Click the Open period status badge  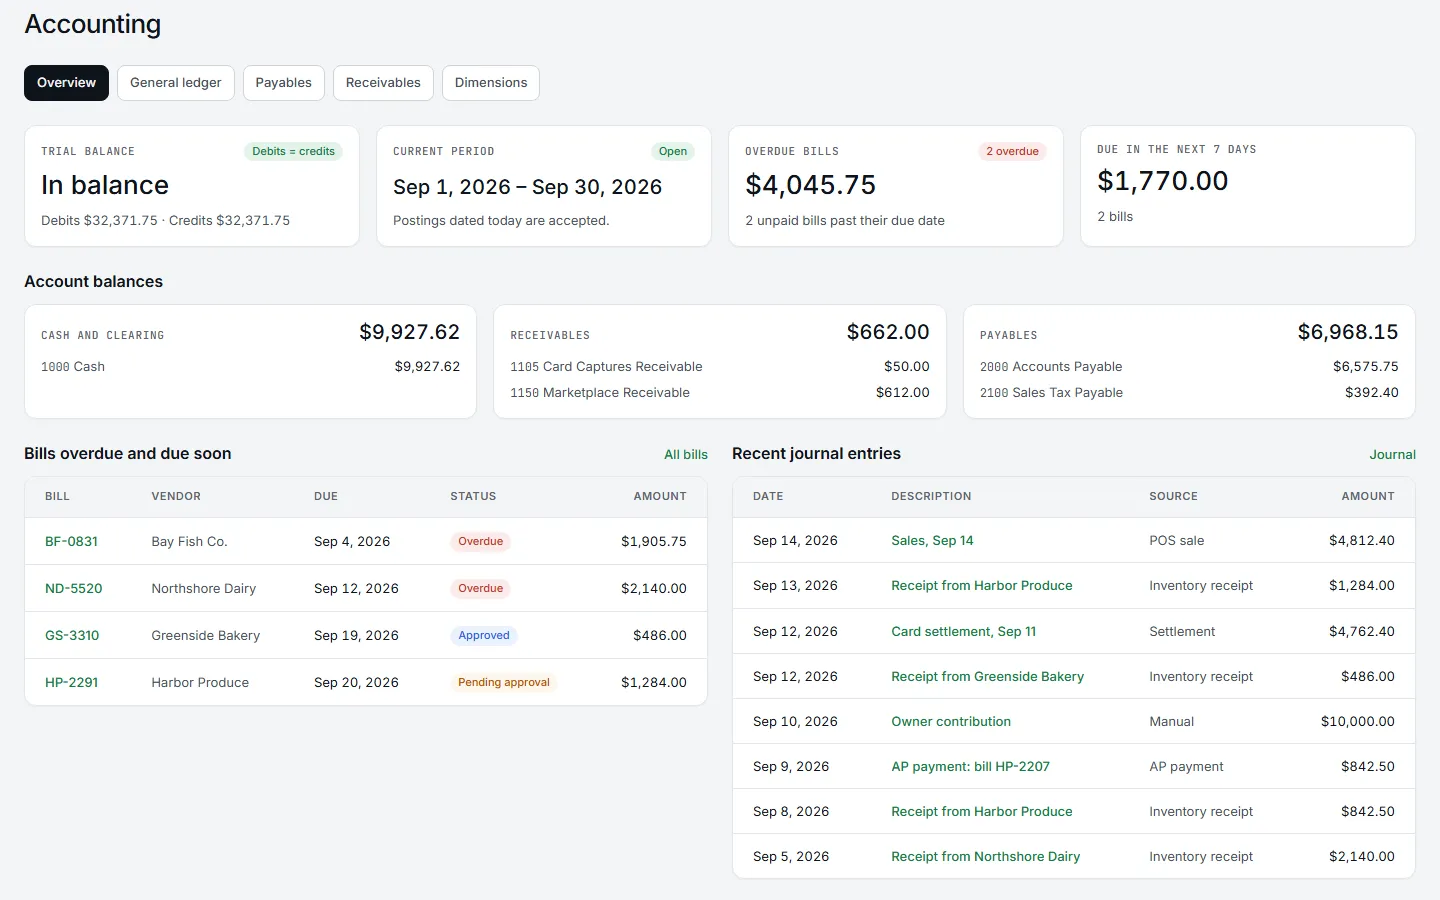pos(673,151)
